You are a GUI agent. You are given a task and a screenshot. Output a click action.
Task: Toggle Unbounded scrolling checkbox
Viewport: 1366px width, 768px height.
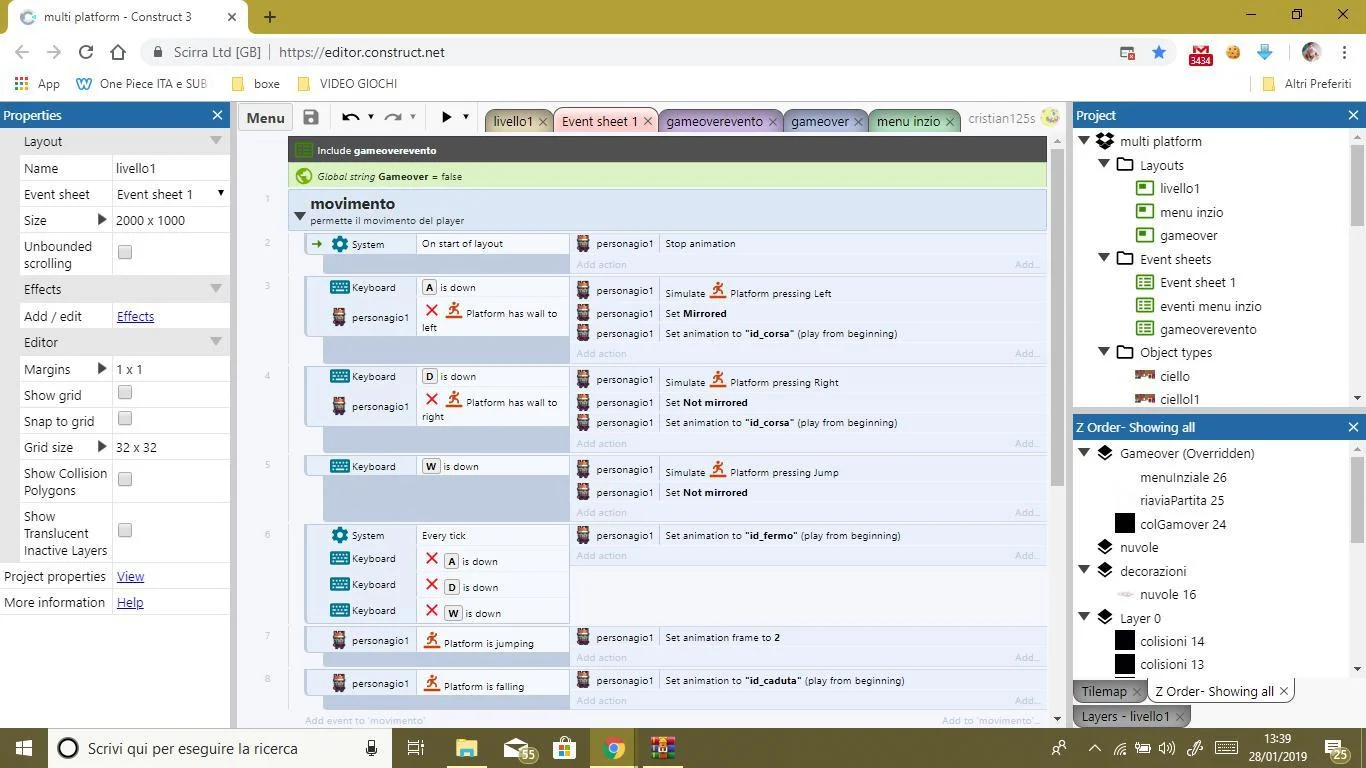(125, 252)
